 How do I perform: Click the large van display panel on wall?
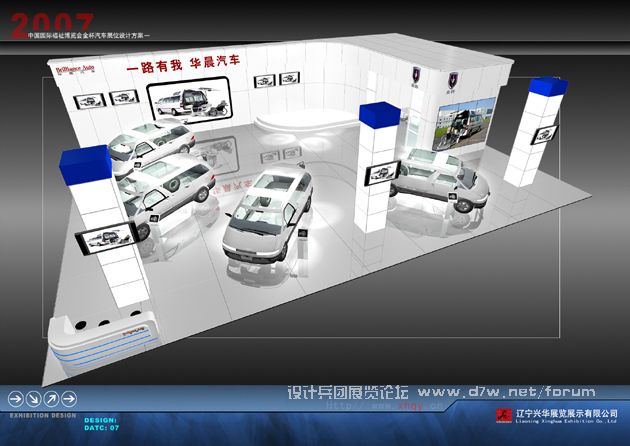click(190, 99)
